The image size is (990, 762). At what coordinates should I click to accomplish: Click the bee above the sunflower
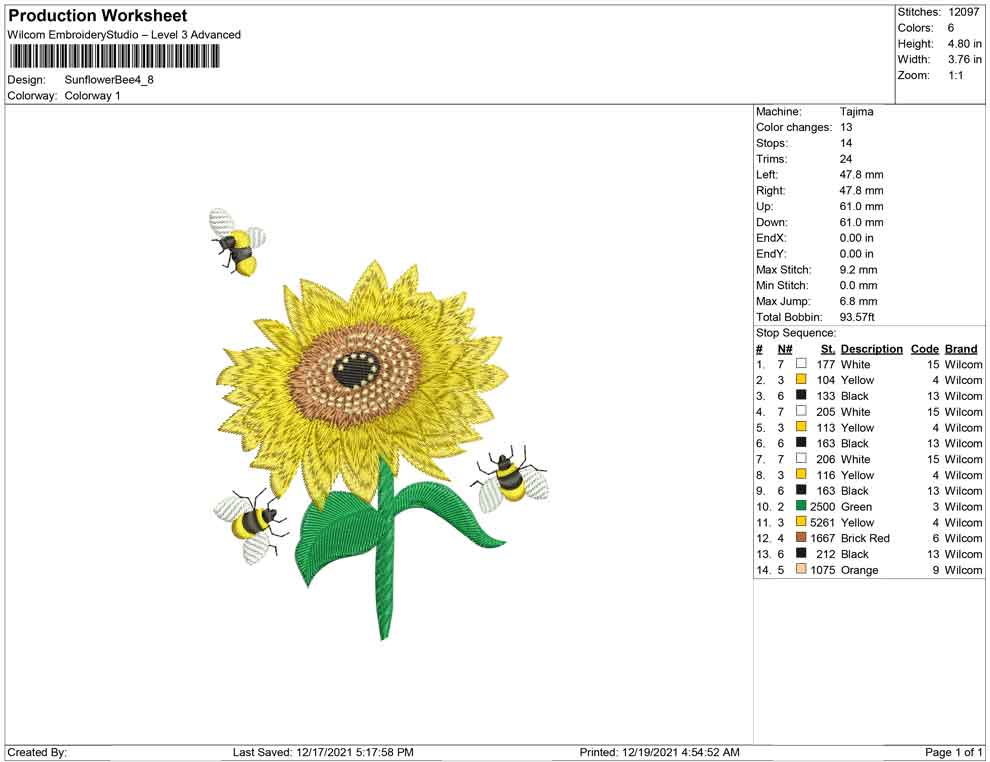point(237,242)
